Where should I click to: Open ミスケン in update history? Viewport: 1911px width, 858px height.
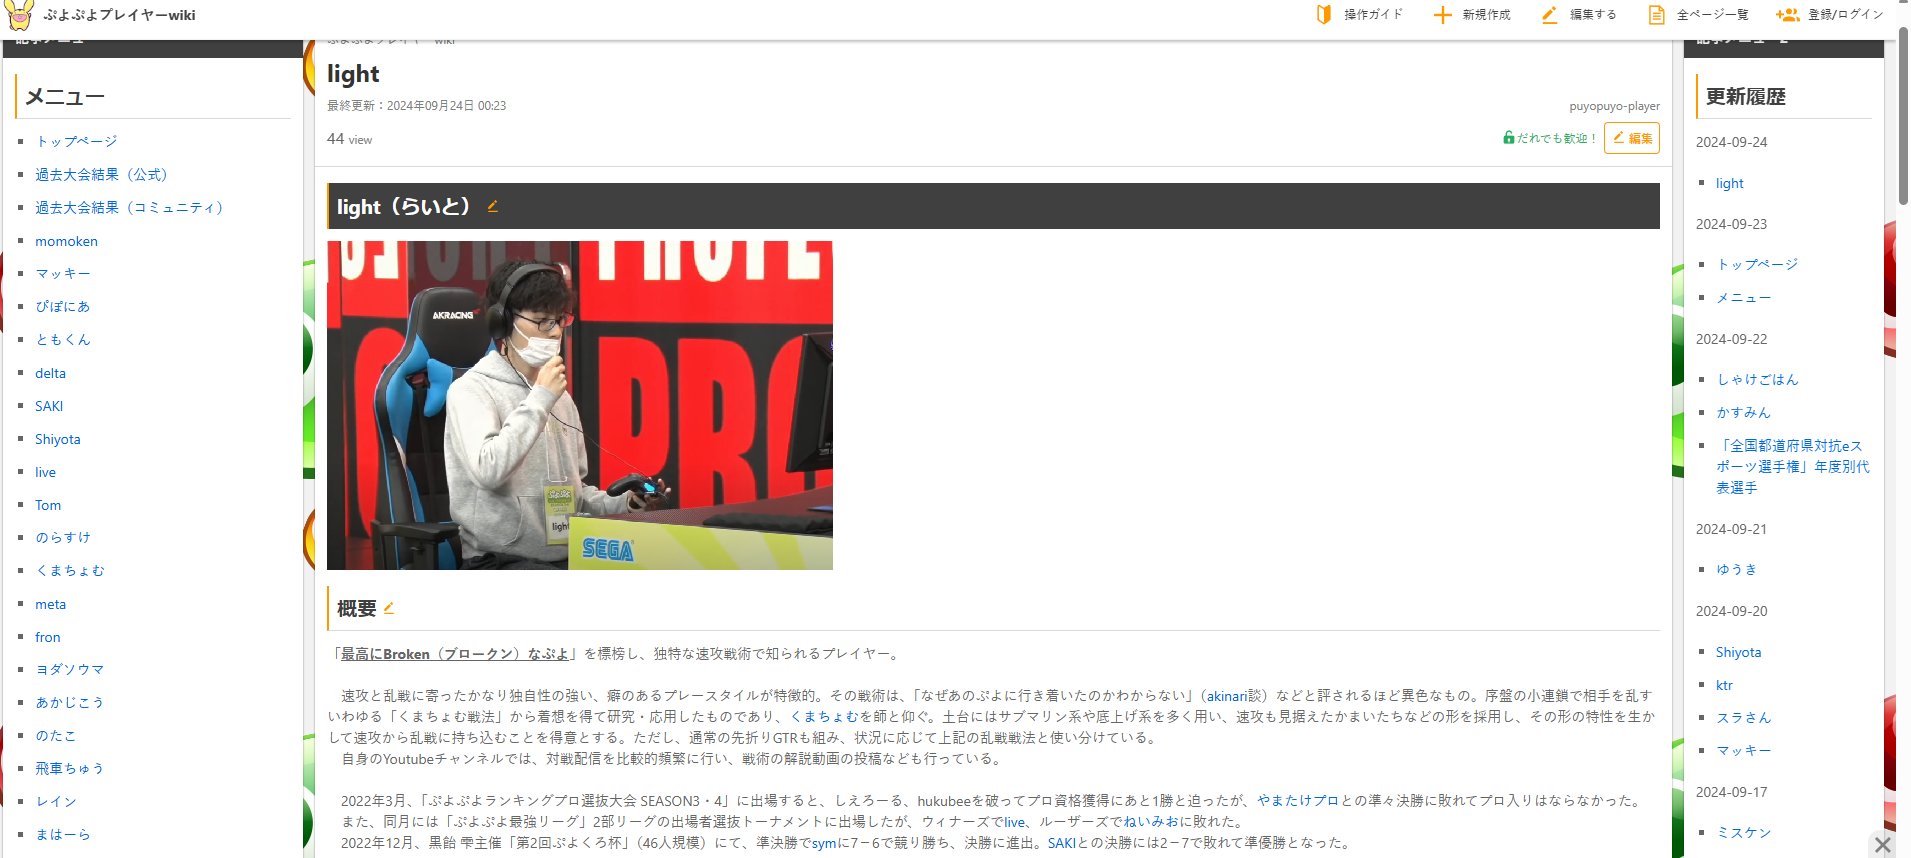tap(1743, 832)
